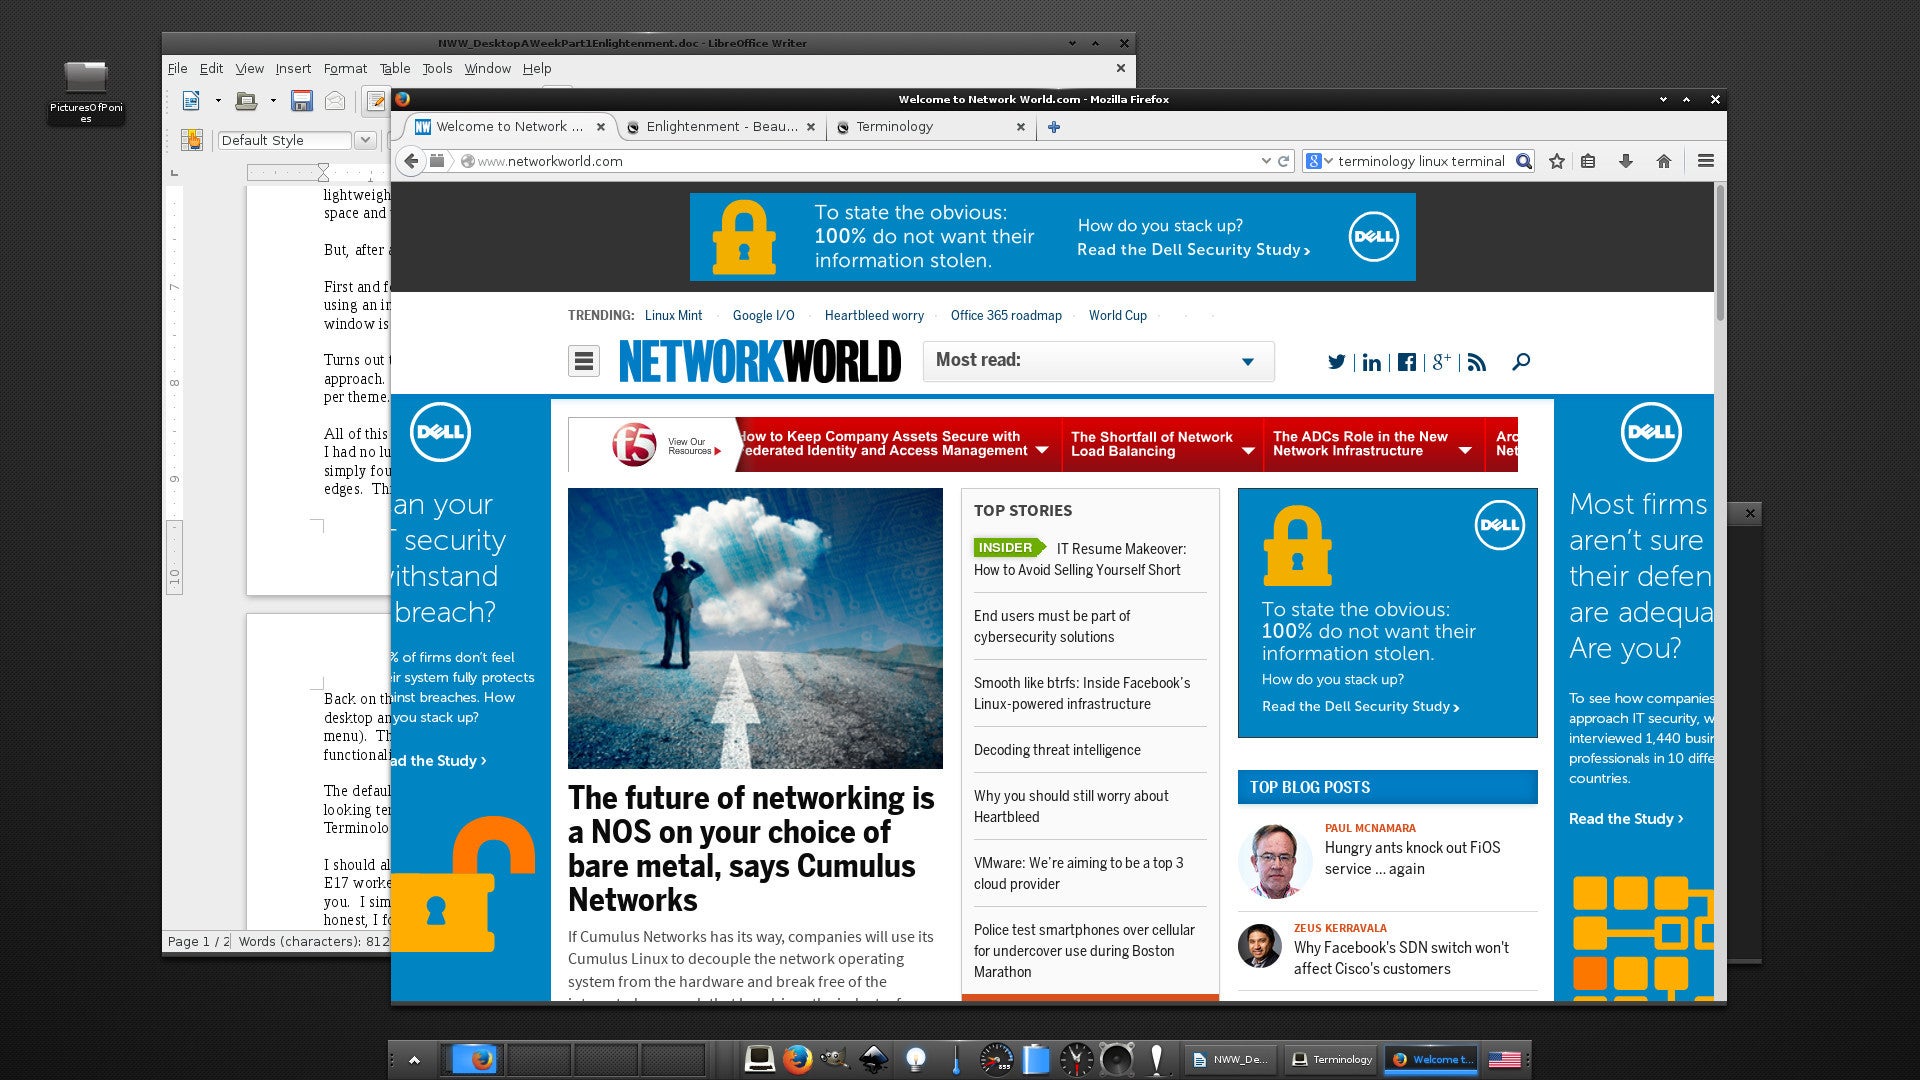
Task: Click the terminal computer icon in shelf
Action: coord(759,1059)
